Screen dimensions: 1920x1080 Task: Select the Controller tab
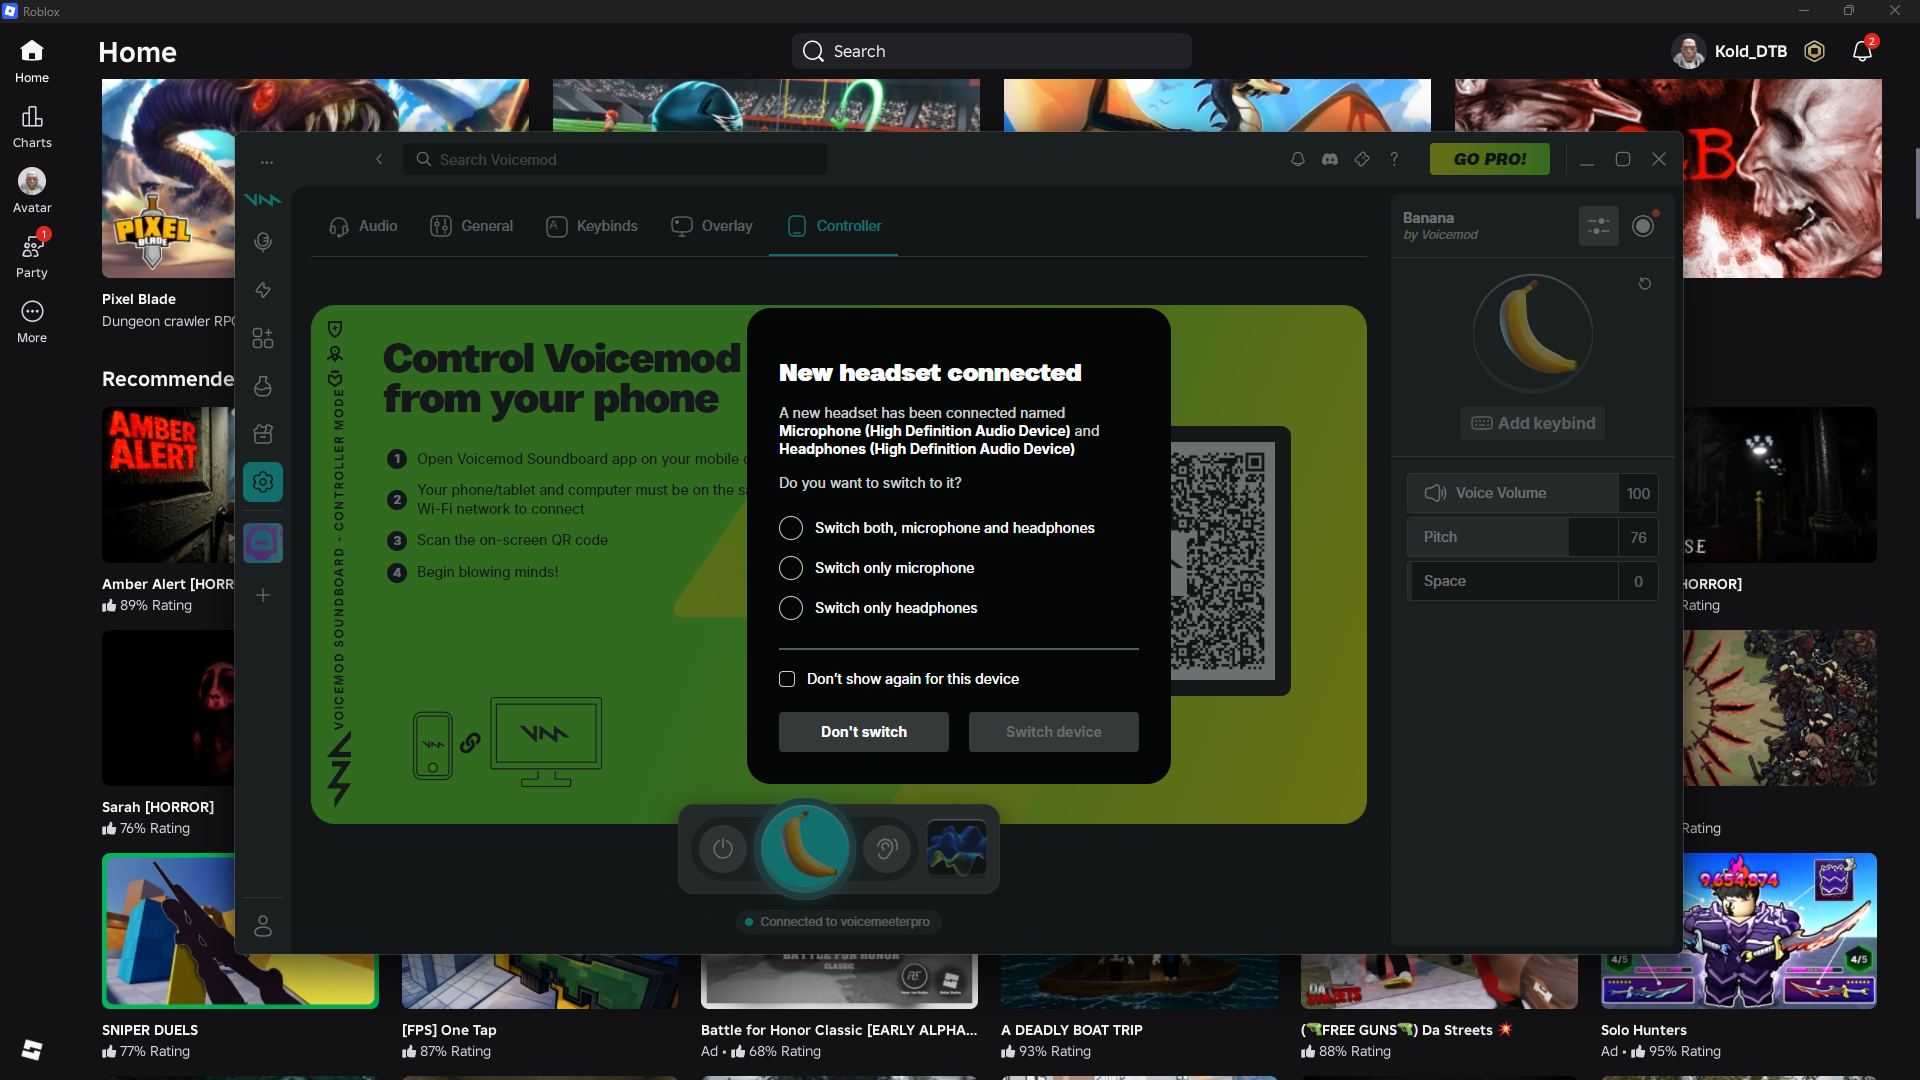pyautogui.click(x=834, y=226)
